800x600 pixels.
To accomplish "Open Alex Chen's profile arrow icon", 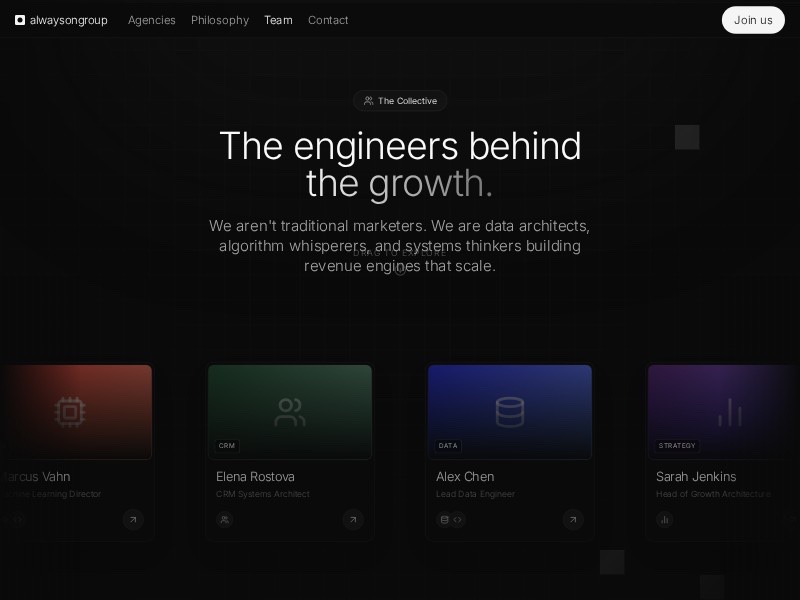I will point(572,519).
